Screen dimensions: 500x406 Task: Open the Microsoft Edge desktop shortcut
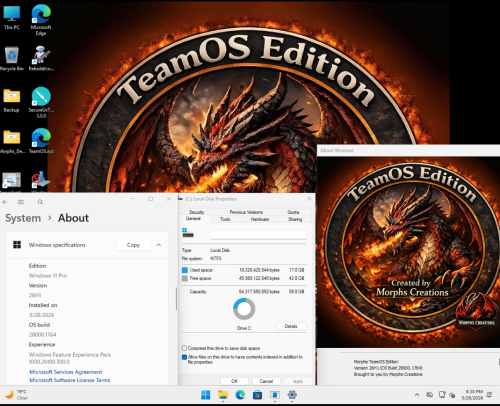41,20
